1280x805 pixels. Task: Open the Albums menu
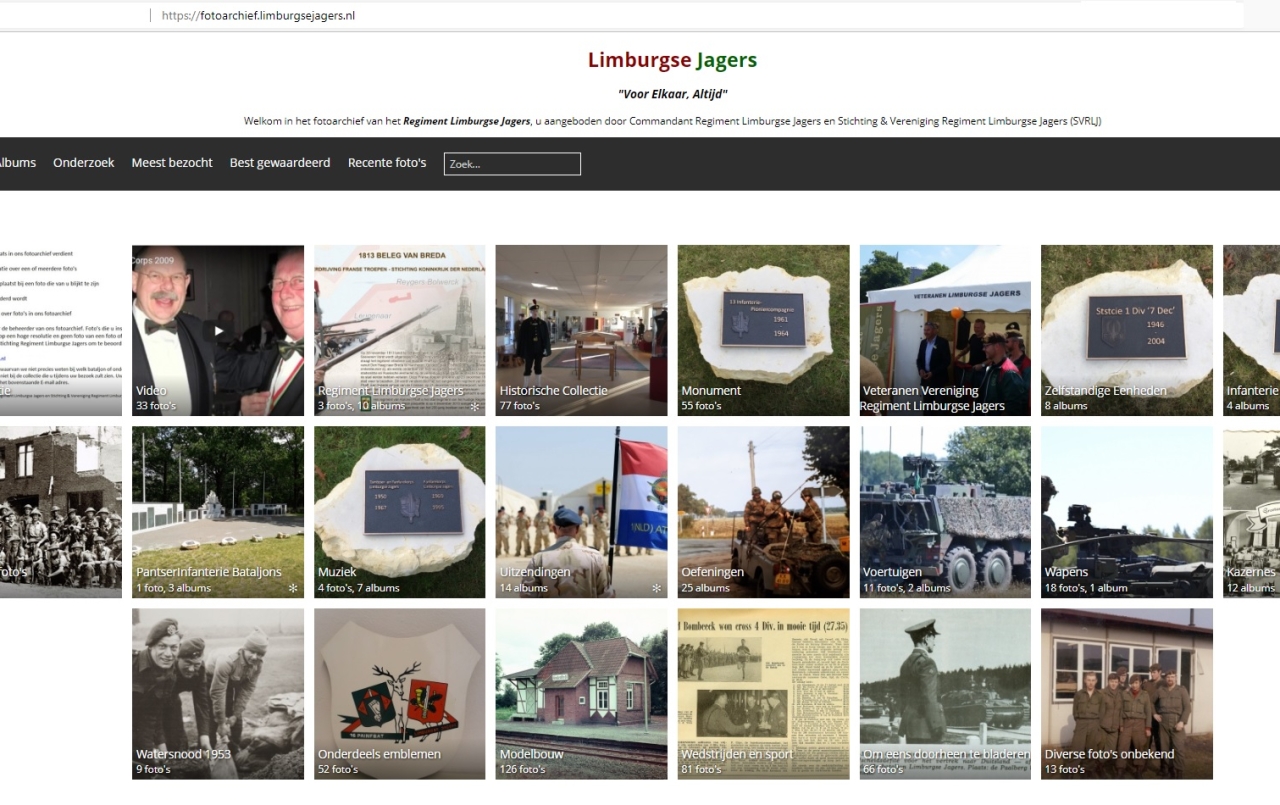point(18,162)
